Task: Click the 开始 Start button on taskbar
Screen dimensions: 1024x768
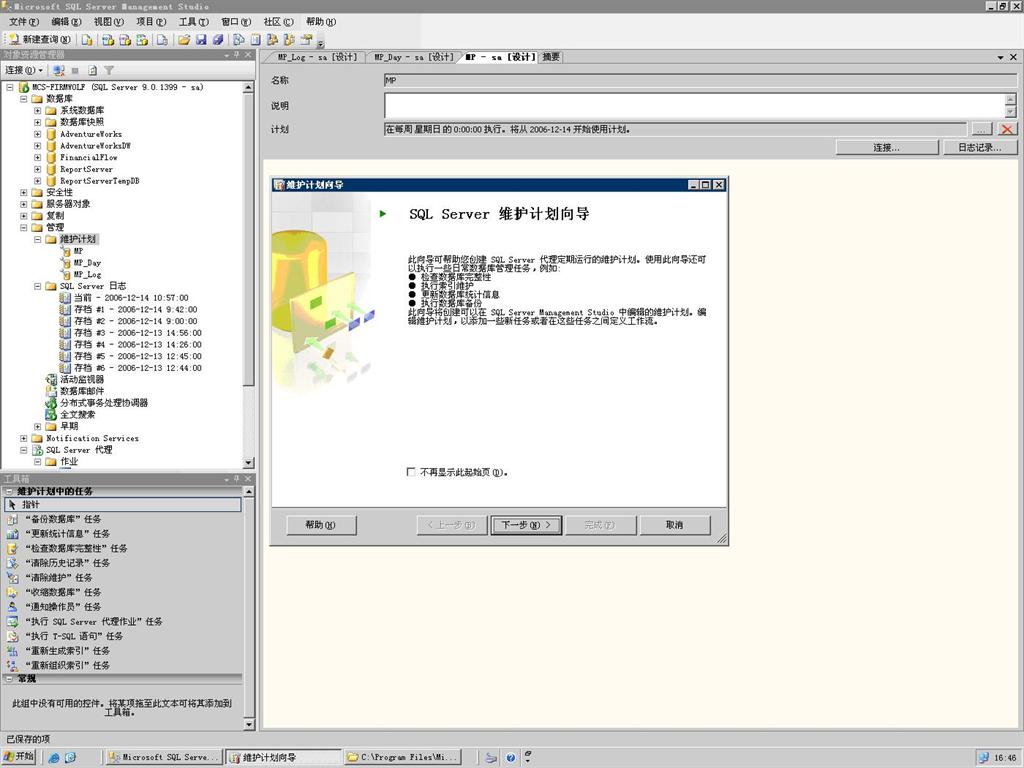Action: (20, 756)
